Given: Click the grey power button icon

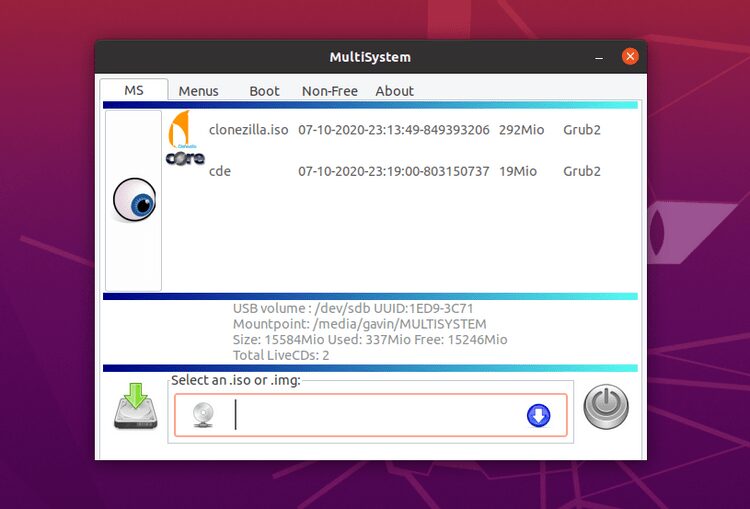Looking at the screenshot, I should pyautogui.click(x=606, y=407).
